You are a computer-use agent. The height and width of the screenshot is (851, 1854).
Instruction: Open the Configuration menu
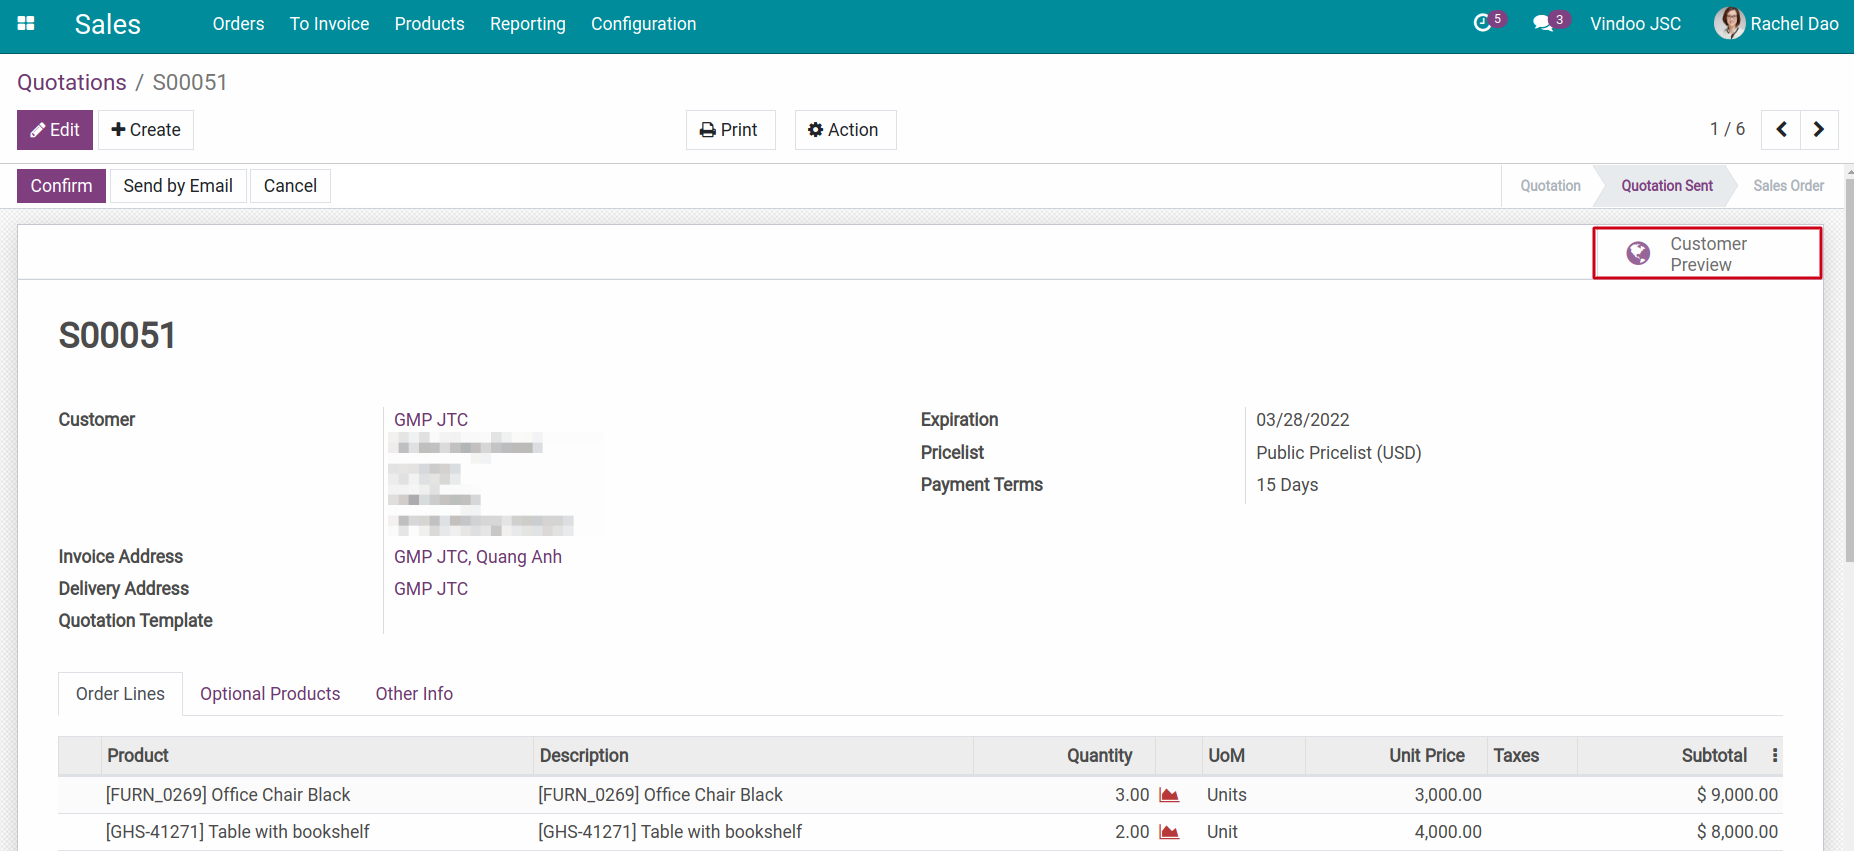pos(643,24)
